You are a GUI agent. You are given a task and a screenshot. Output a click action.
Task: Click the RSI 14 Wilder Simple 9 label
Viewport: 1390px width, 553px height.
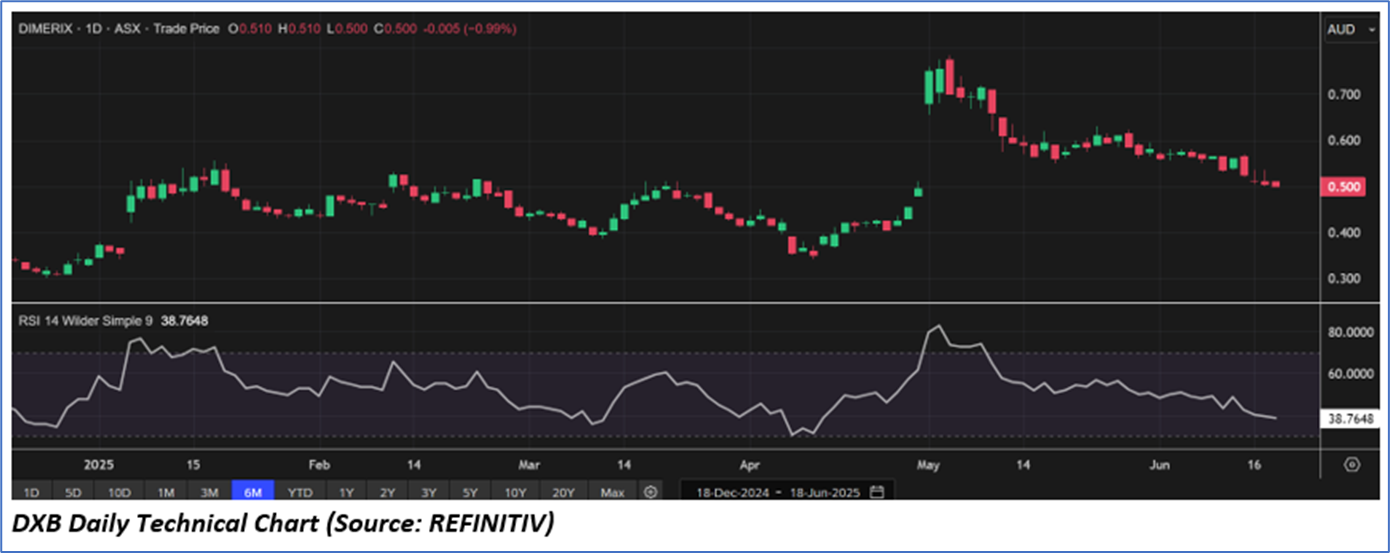click(x=85, y=320)
